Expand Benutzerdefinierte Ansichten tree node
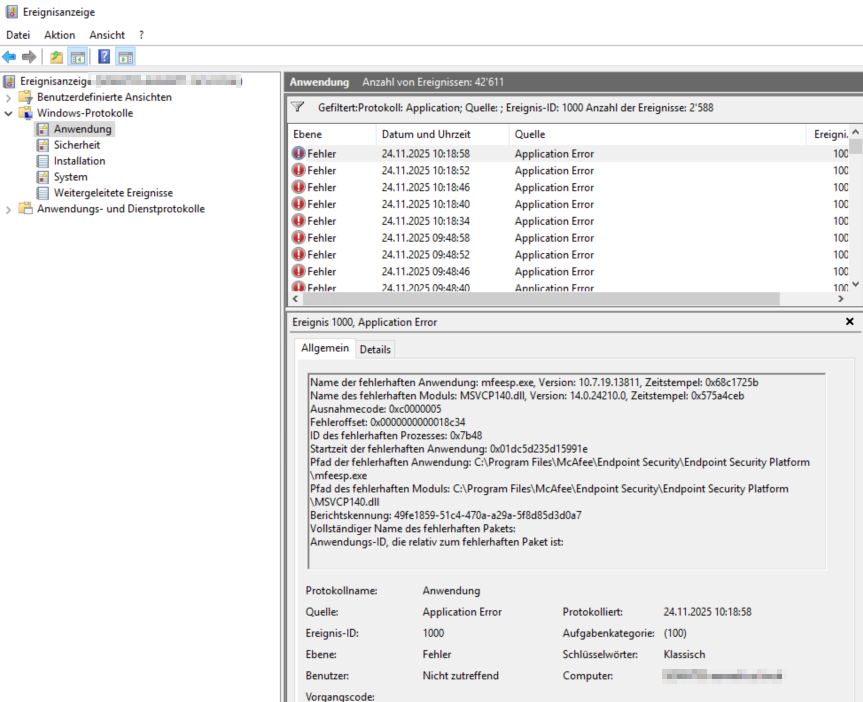 [x=9, y=97]
